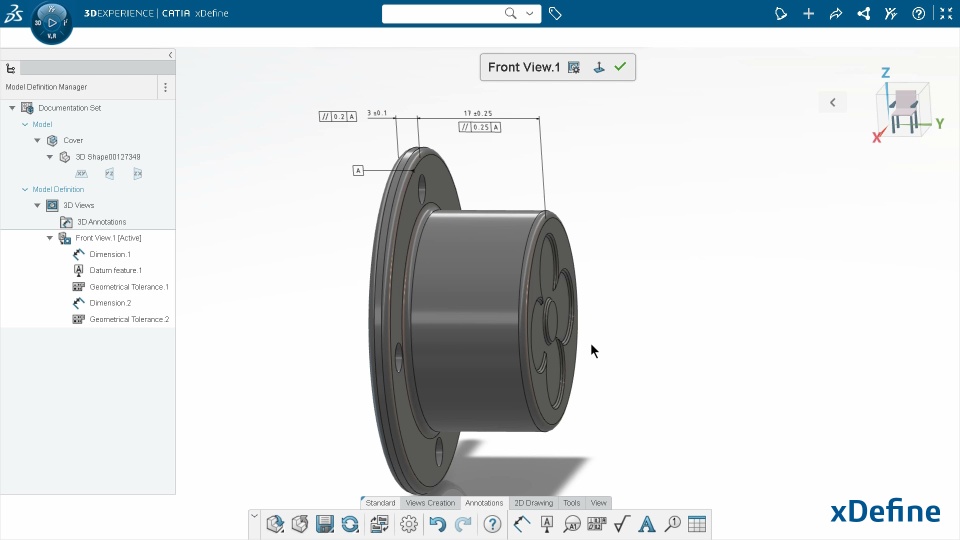Open the search options dropdown arrow

coord(530,13)
